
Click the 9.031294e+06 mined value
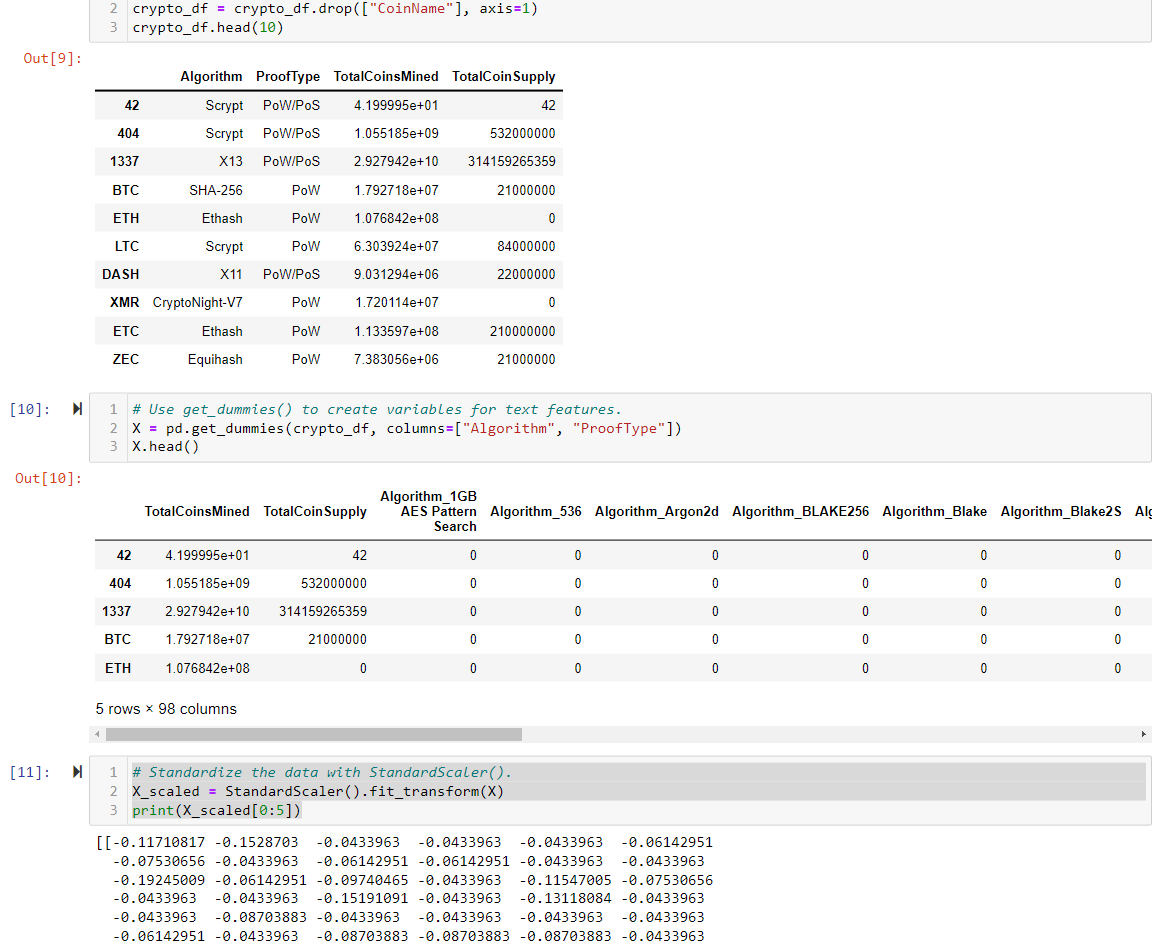coord(396,275)
